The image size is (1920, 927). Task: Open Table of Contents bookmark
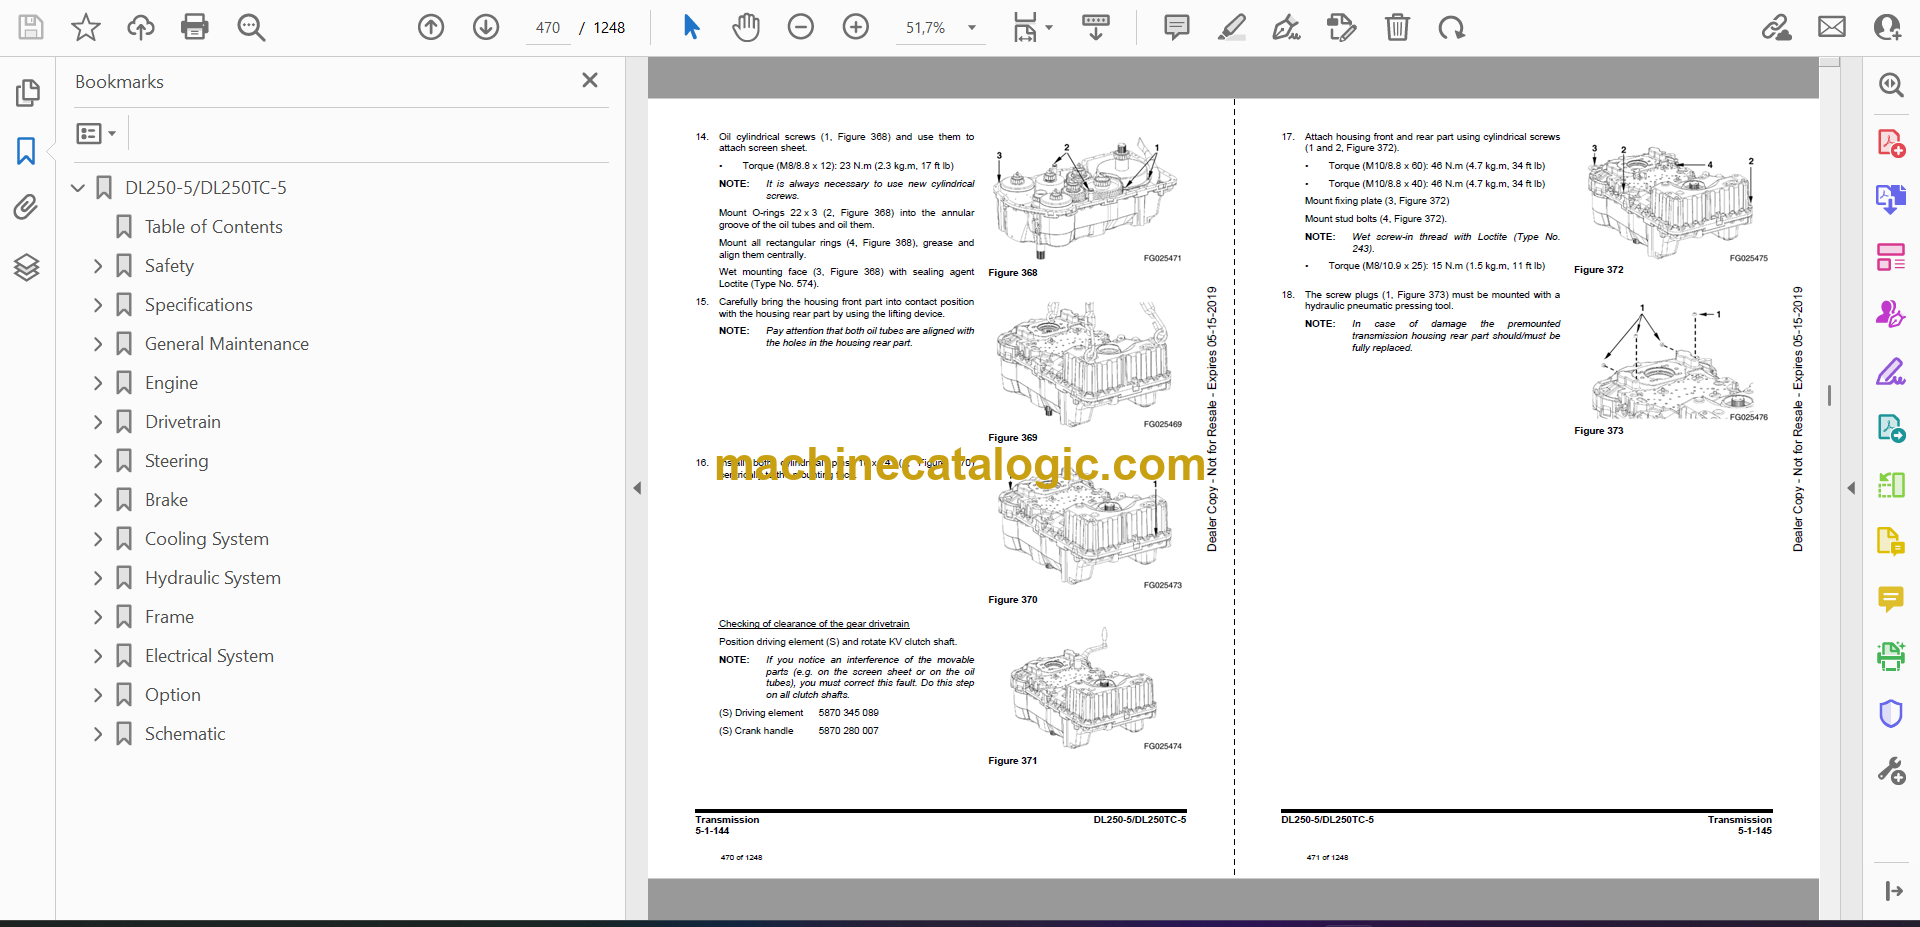pos(213,227)
